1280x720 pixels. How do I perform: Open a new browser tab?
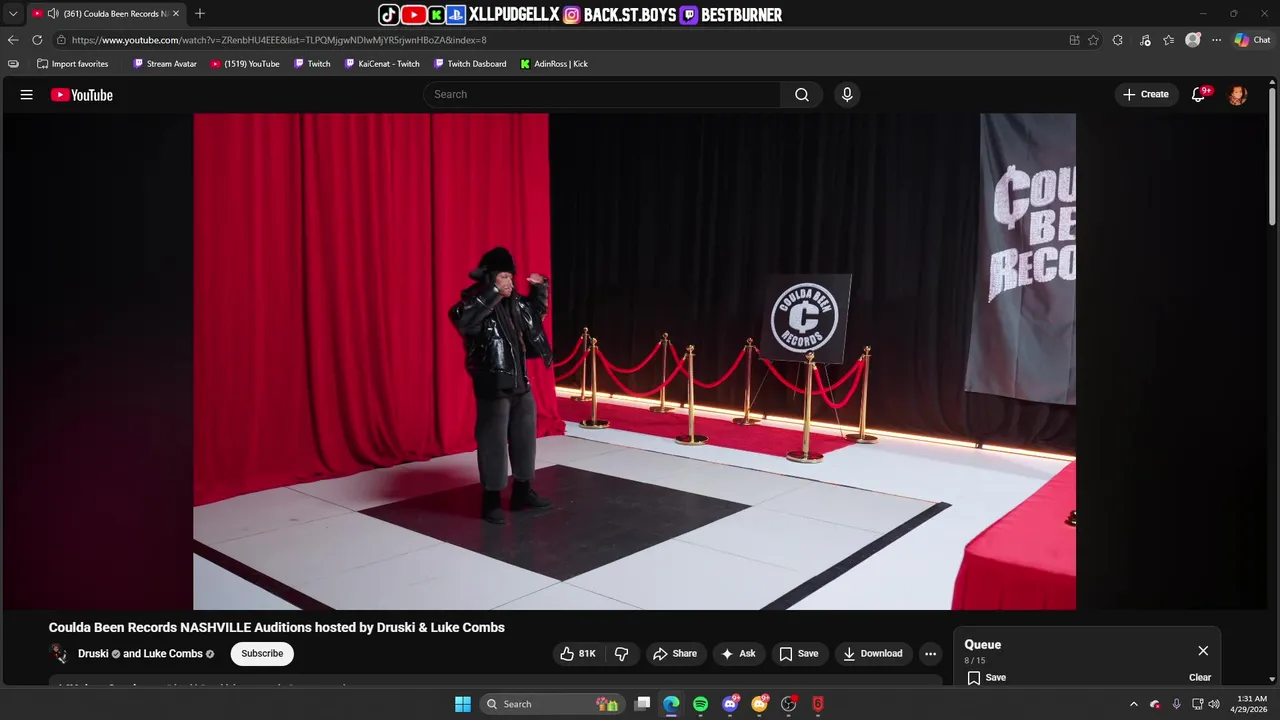click(x=200, y=14)
